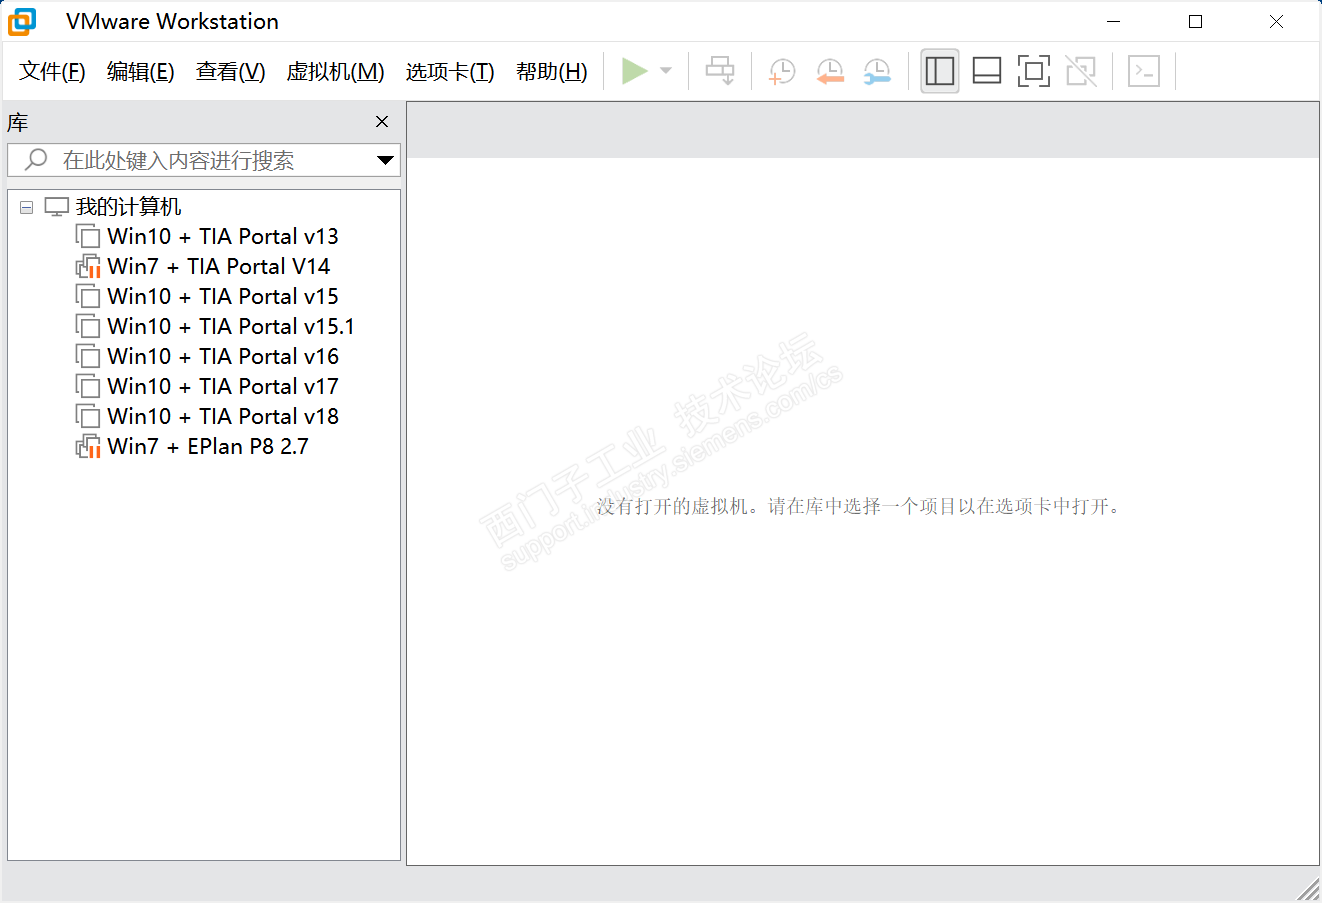Collapse the 我的计算机 tree node
The width and height of the screenshot is (1322, 903).
(27, 207)
